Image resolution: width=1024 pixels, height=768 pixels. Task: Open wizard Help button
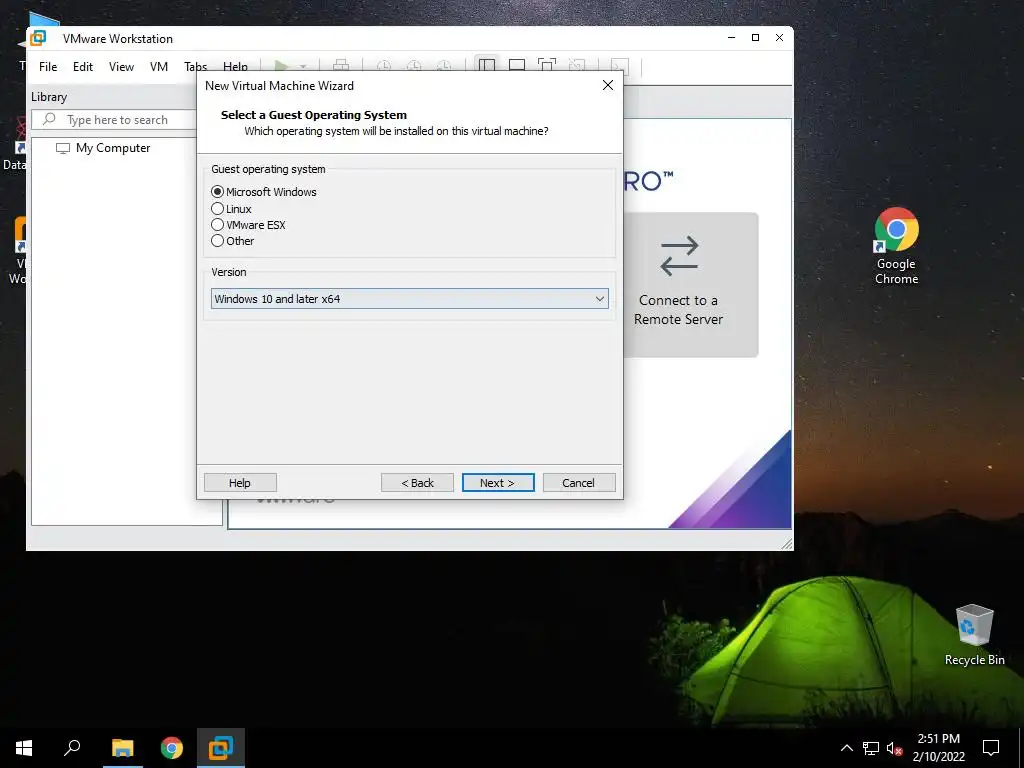click(240, 483)
